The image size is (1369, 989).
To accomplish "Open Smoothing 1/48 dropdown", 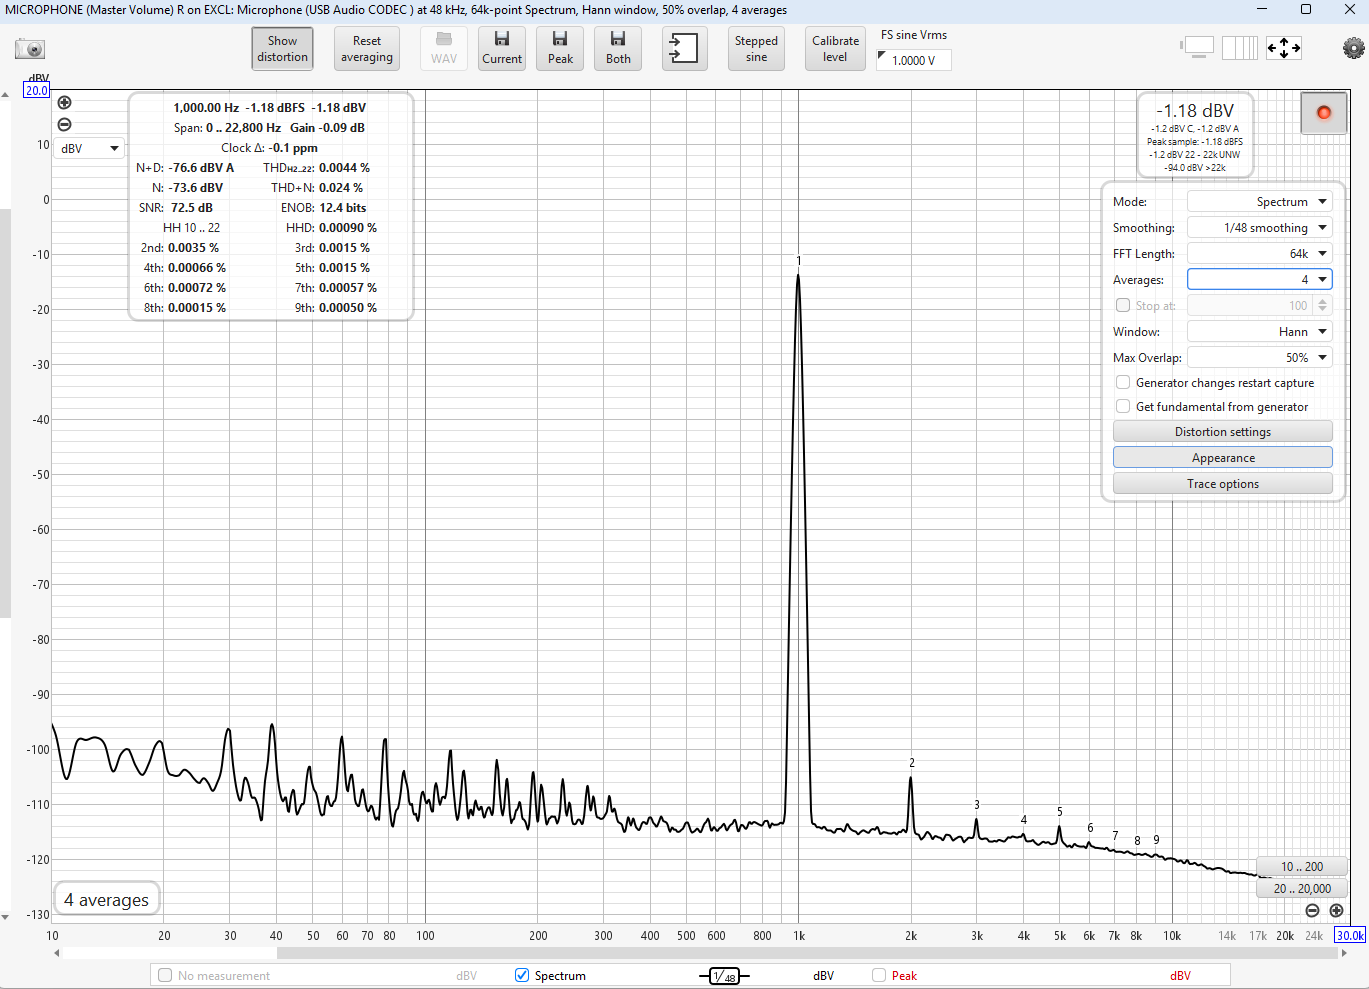I will pos(1259,227).
